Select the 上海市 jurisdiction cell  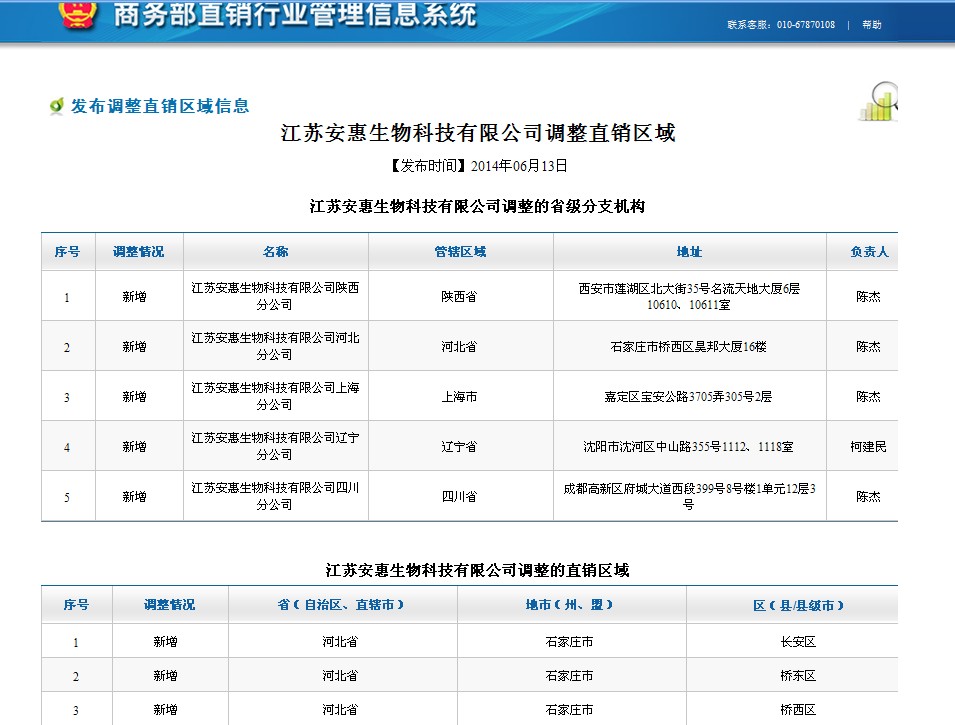click(460, 397)
